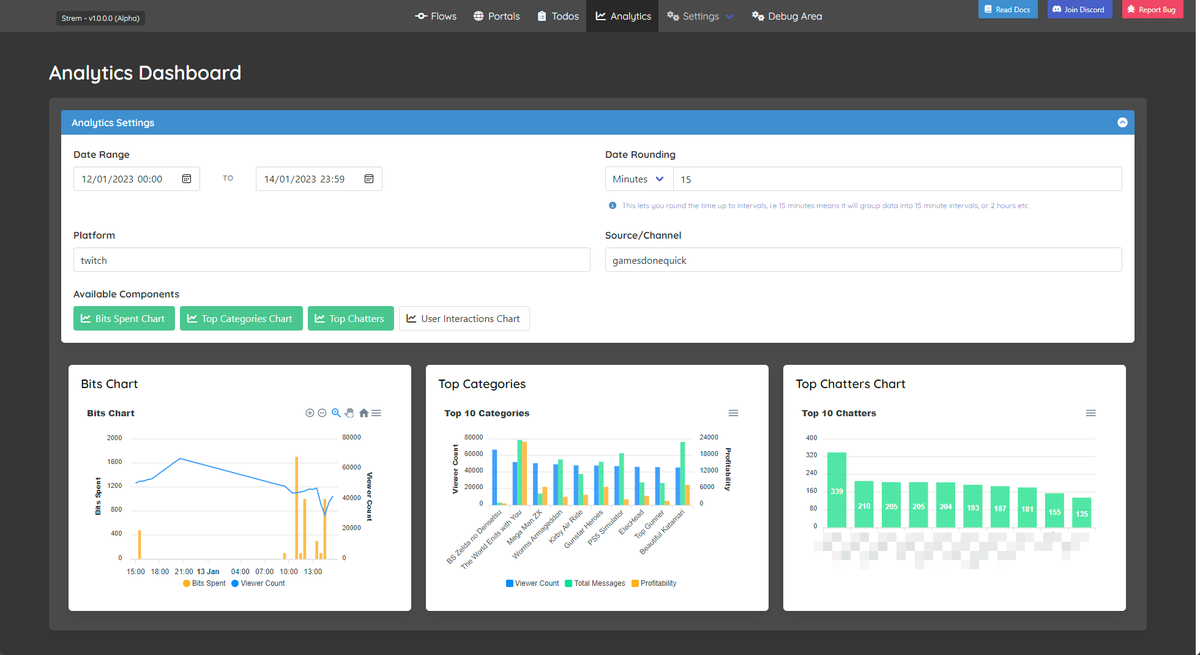The height and width of the screenshot is (655, 1200).
Task: Open the Top 10 Categories chart menu
Action: click(733, 413)
